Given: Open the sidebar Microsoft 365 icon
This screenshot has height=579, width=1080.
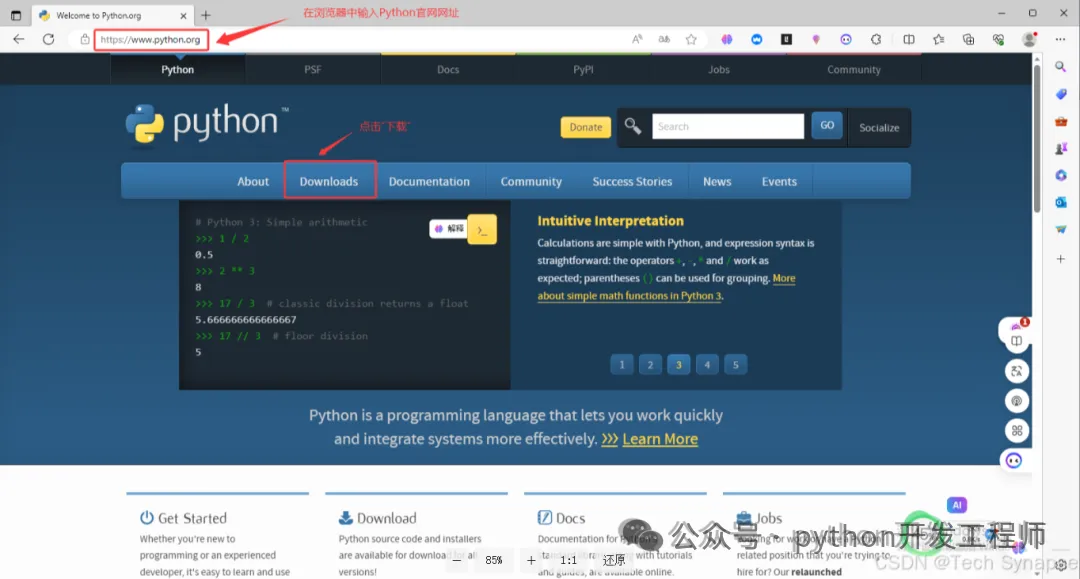Looking at the screenshot, I should [1061, 176].
